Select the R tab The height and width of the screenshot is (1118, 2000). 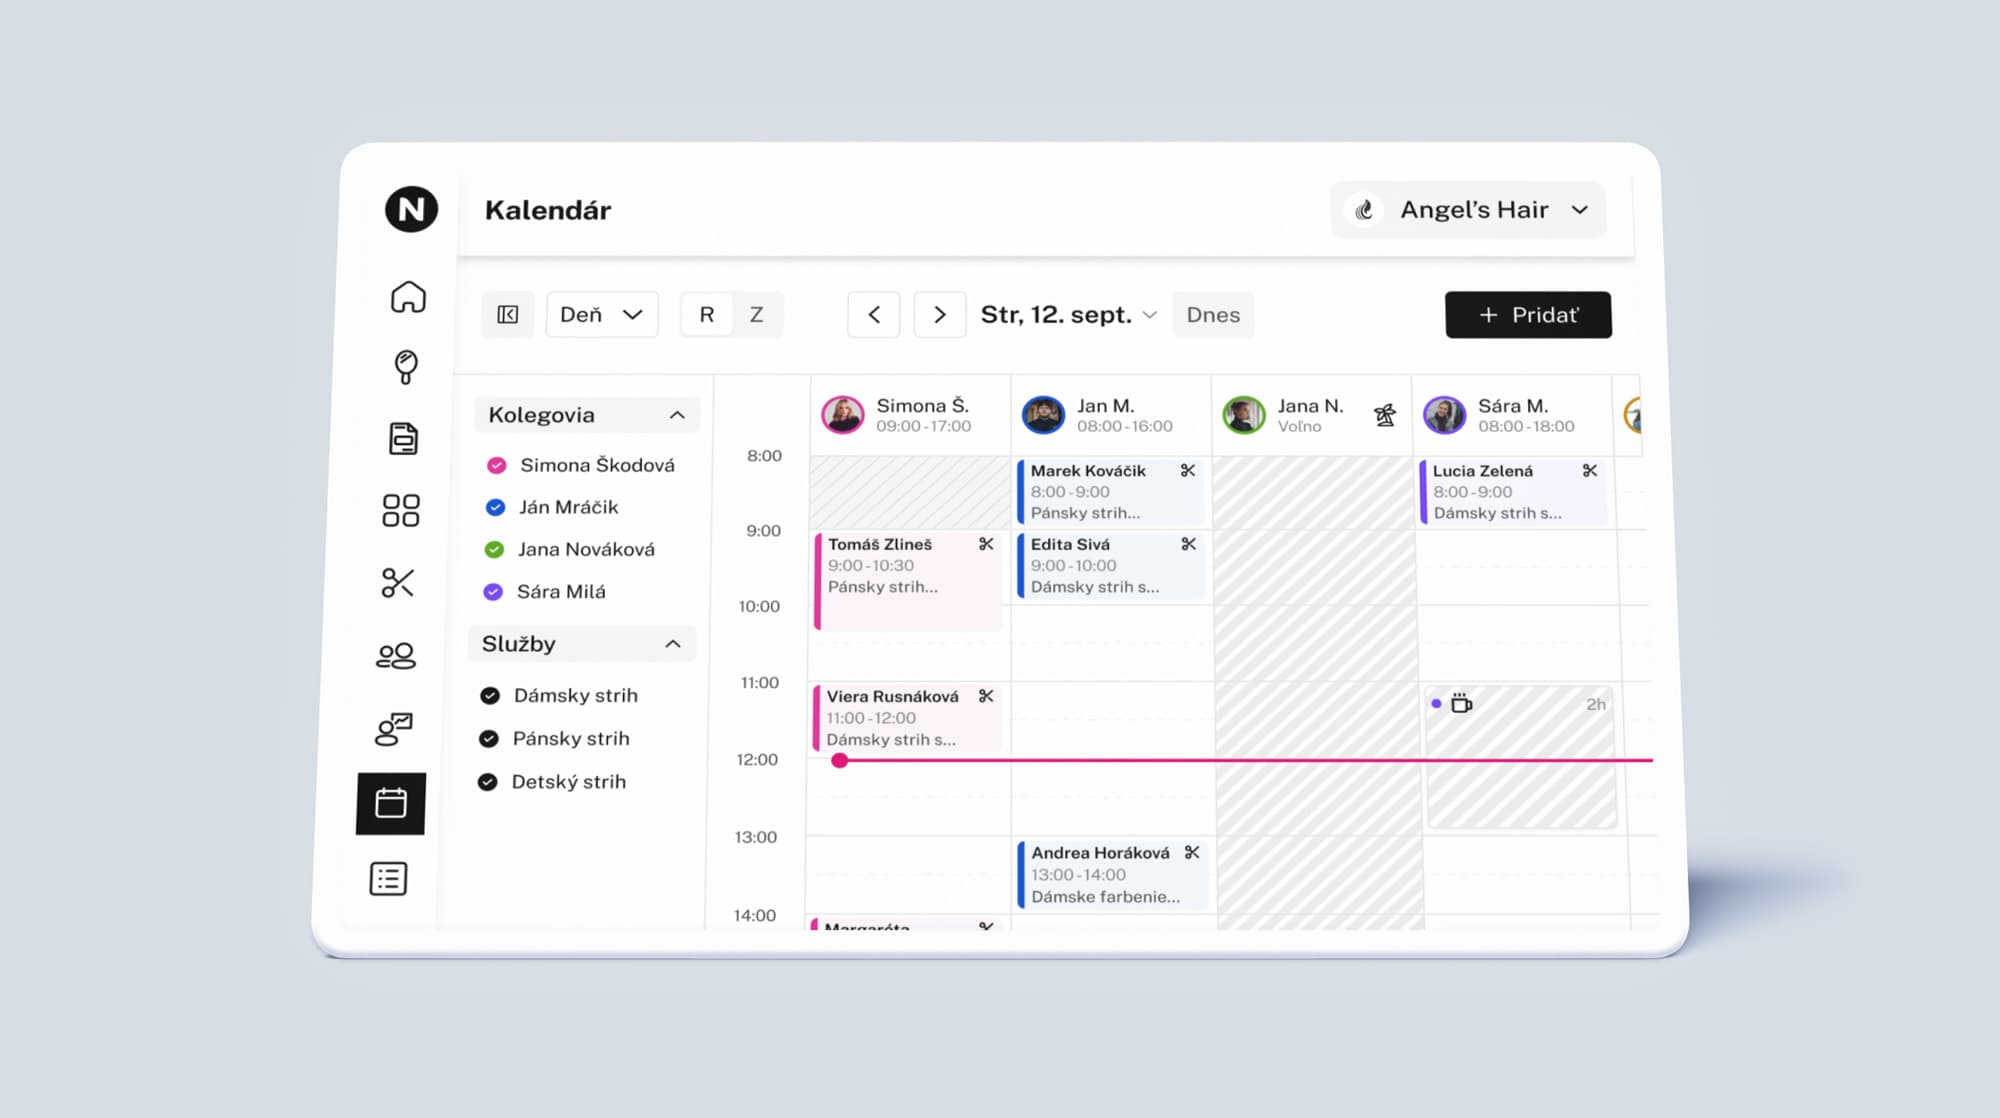(x=706, y=315)
